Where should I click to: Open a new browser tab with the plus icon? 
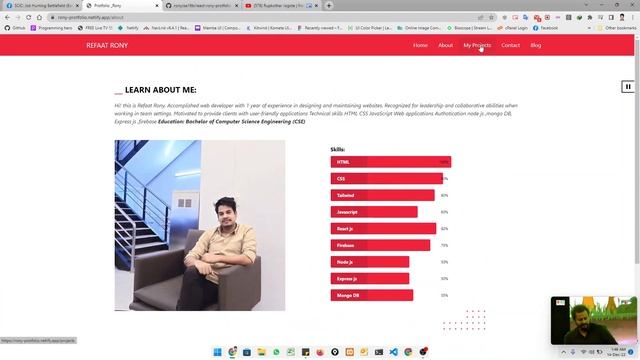(329, 6)
